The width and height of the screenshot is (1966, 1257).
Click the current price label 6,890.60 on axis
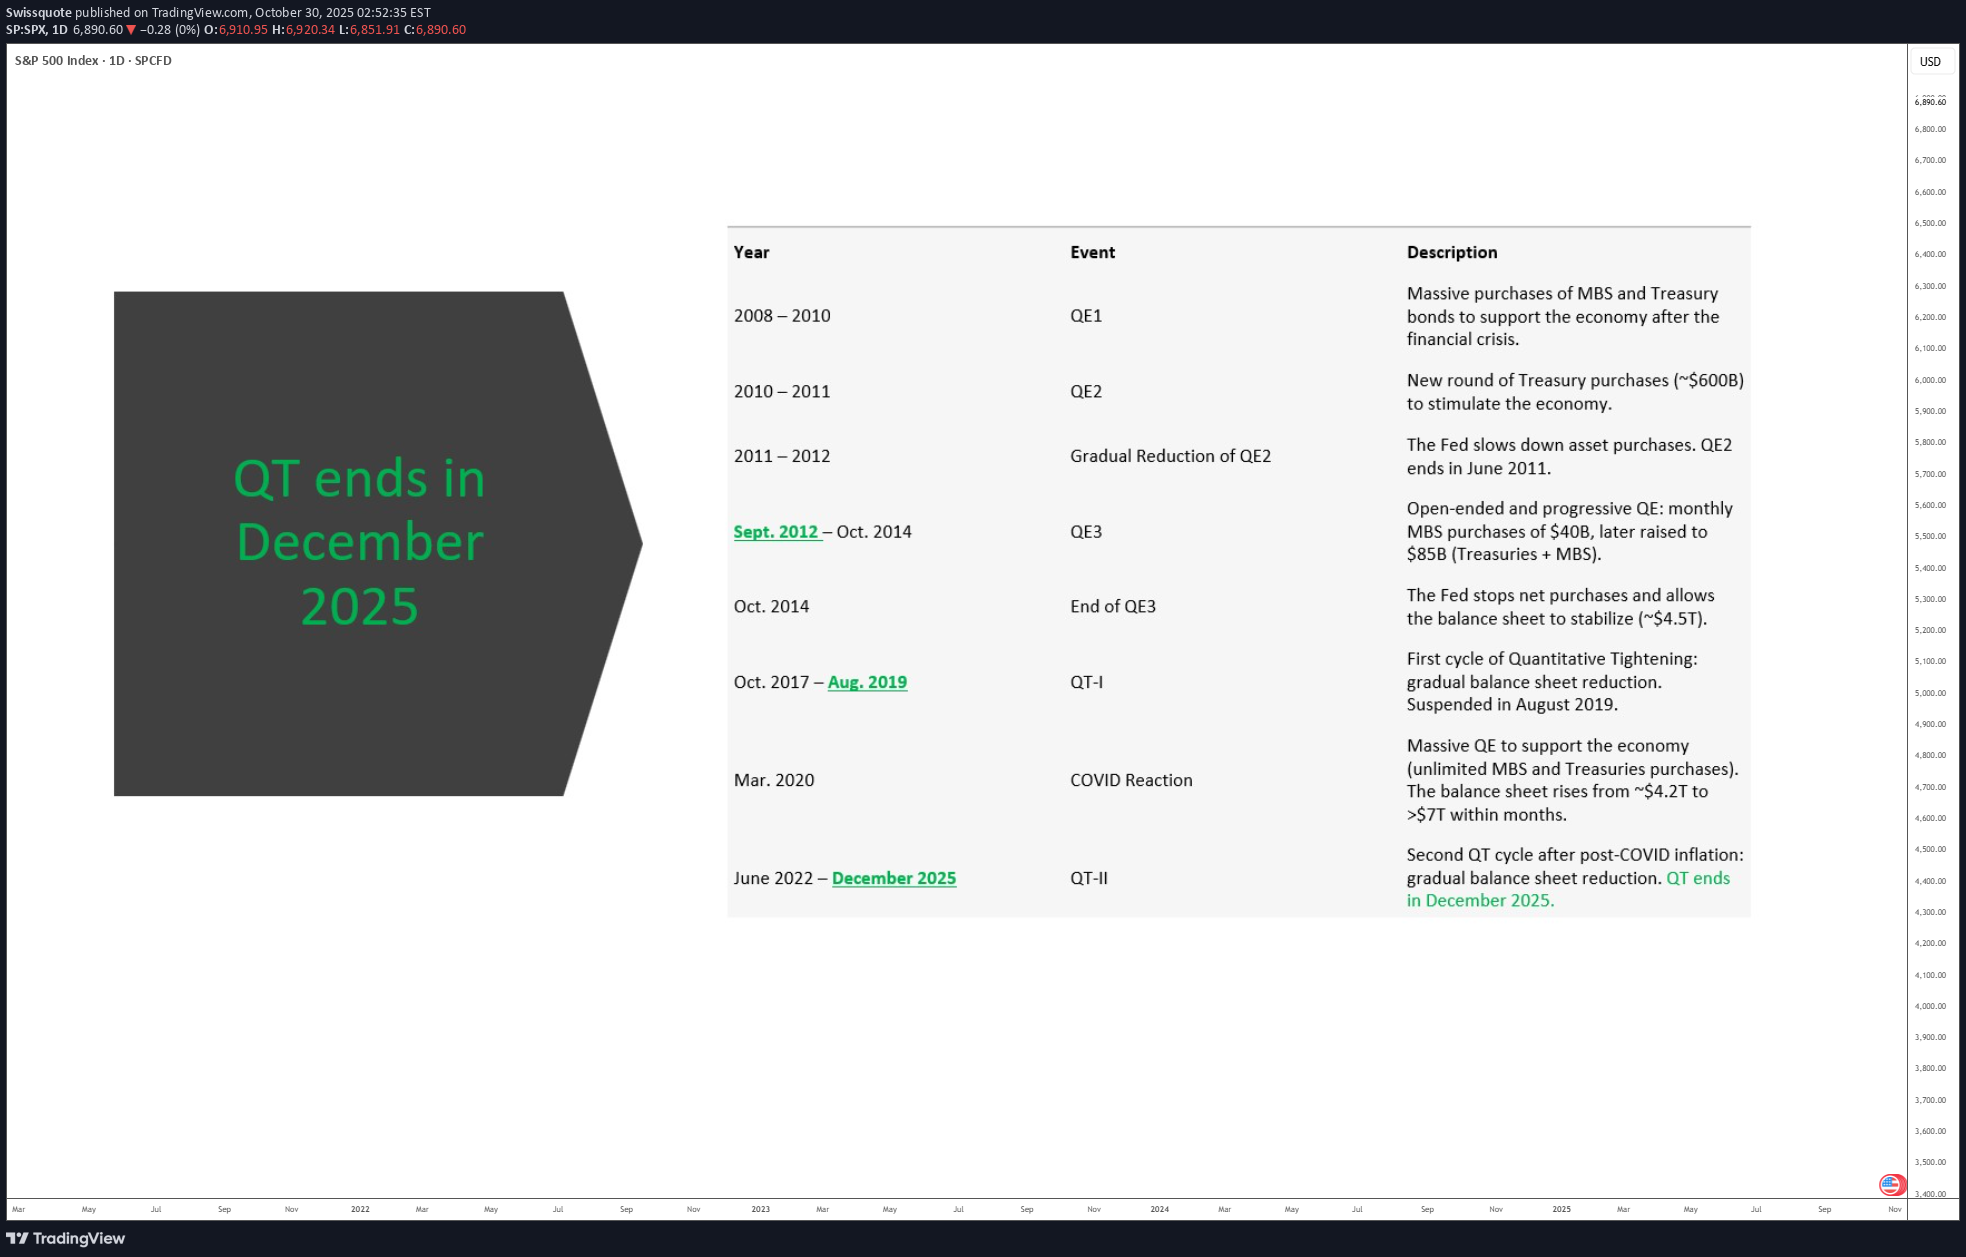coord(1930,102)
